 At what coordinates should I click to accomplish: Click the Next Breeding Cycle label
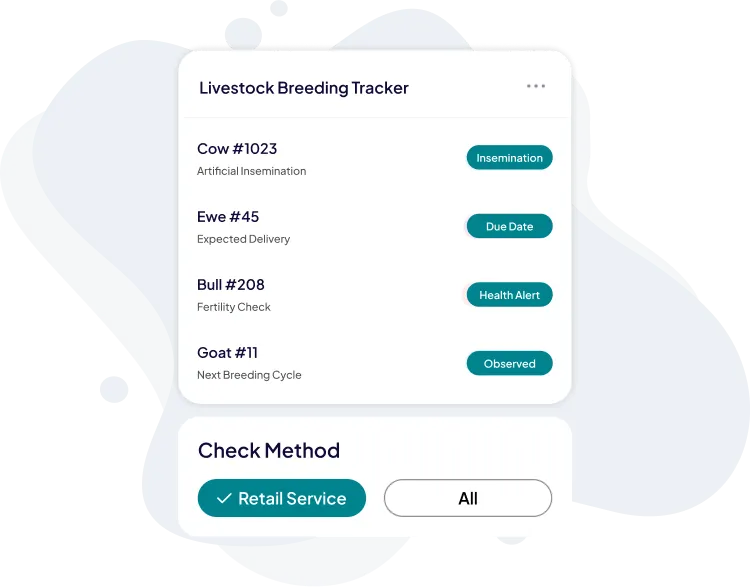(x=249, y=375)
